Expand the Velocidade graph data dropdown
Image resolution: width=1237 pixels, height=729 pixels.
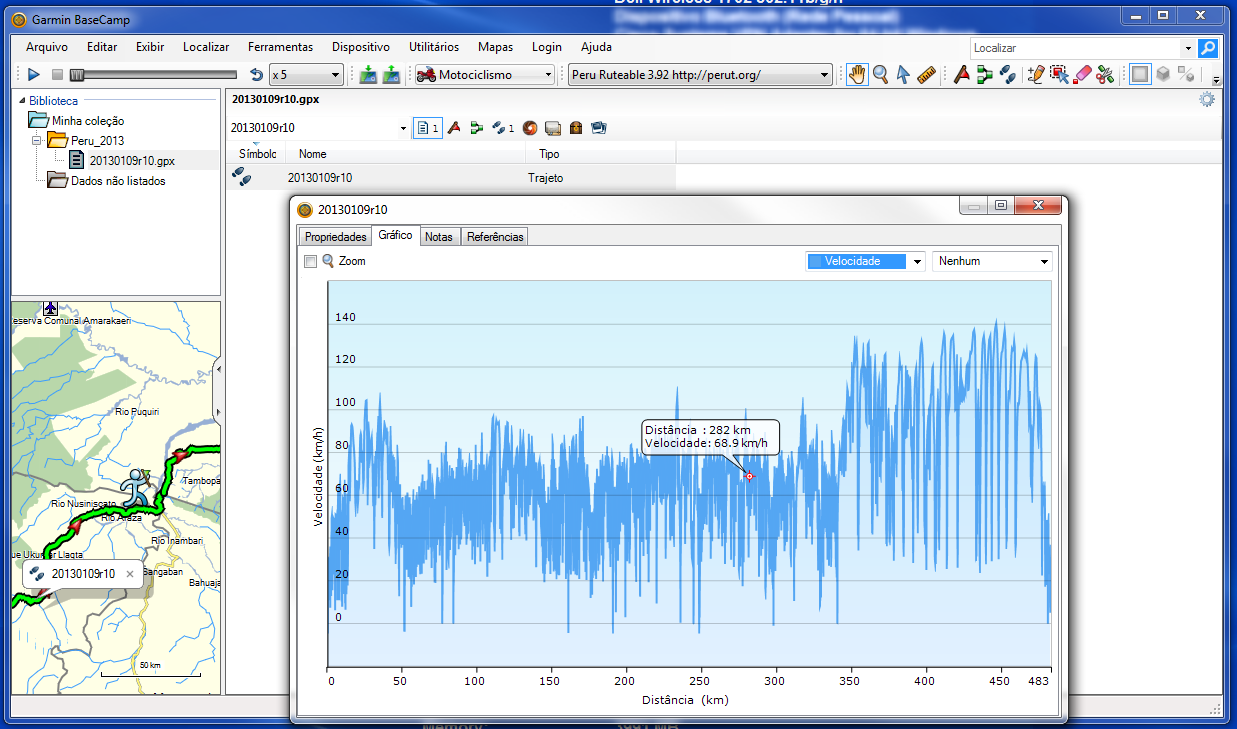point(918,261)
